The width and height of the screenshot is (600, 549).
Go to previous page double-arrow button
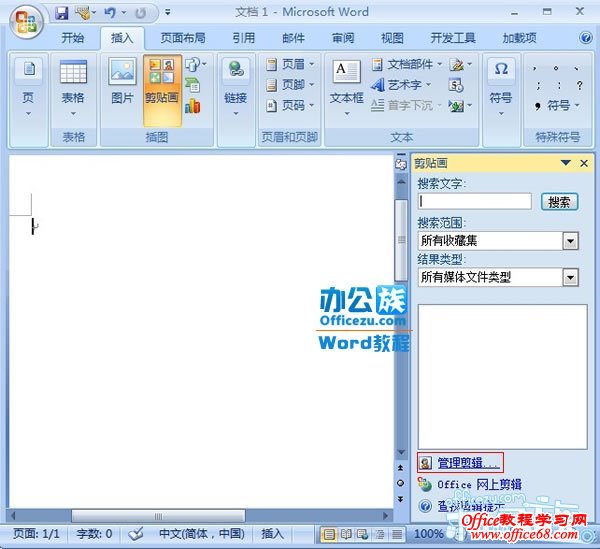pos(401,468)
